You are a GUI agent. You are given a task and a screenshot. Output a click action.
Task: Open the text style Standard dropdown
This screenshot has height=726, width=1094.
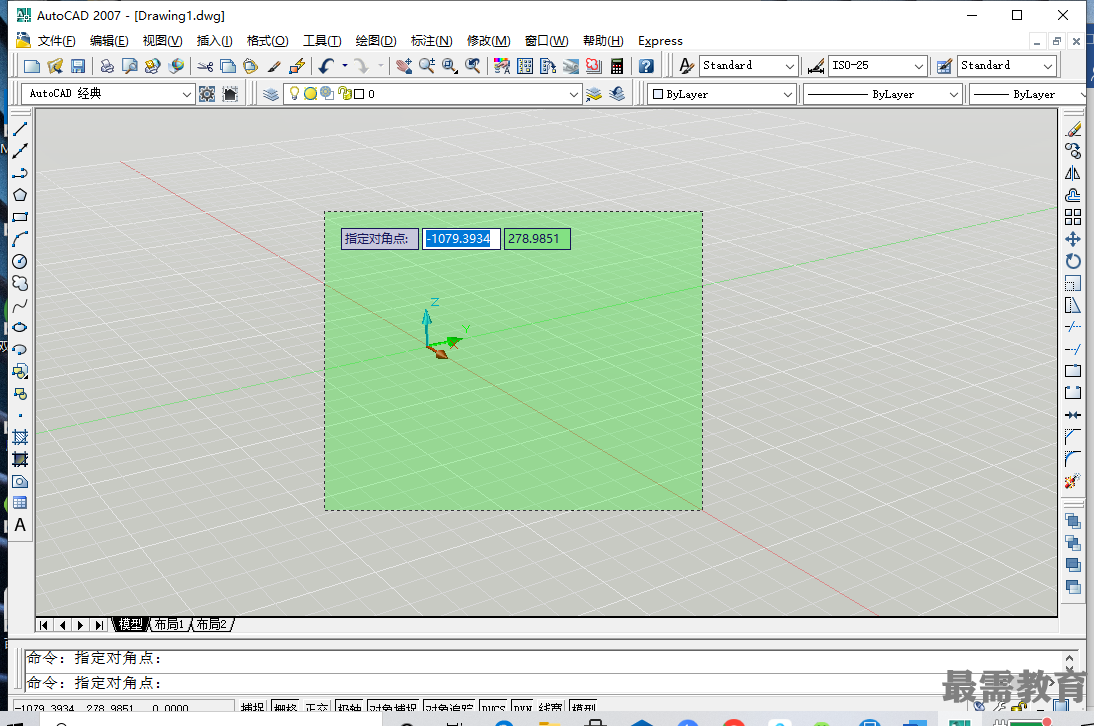[789, 66]
